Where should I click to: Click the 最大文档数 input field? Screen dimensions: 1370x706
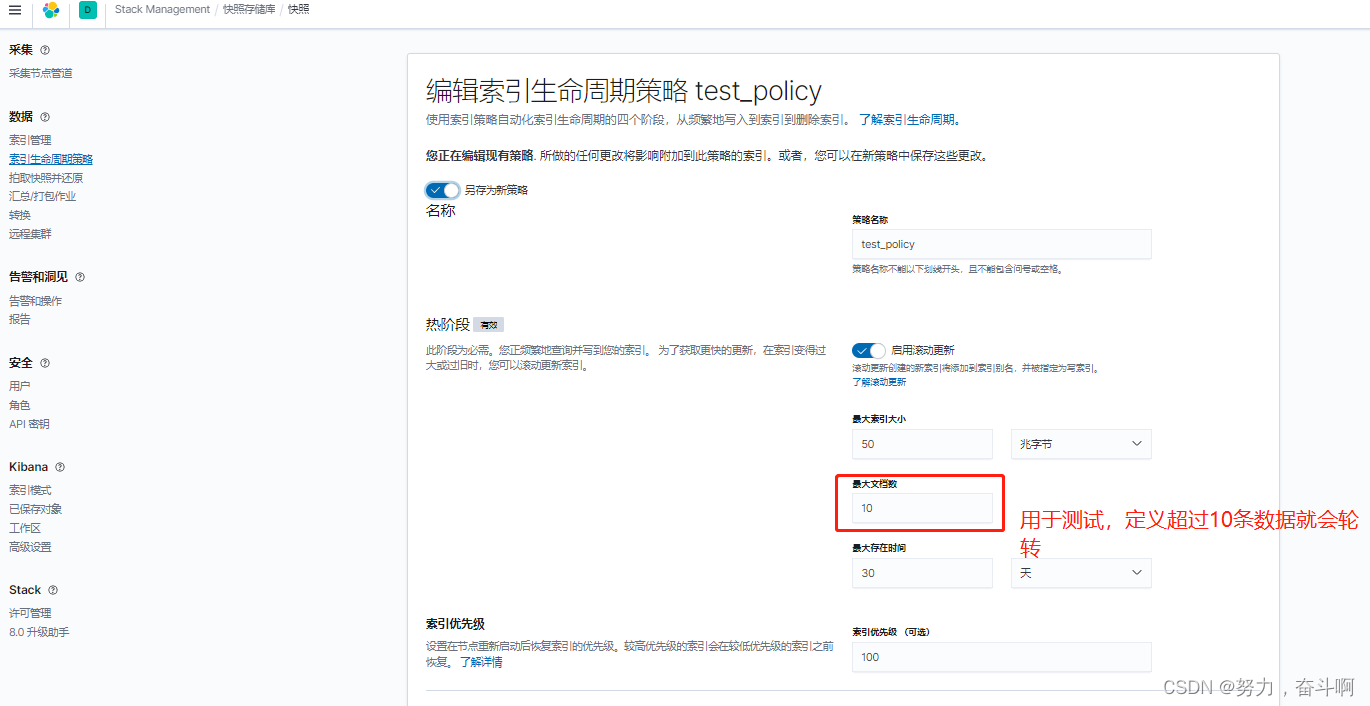click(x=922, y=508)
